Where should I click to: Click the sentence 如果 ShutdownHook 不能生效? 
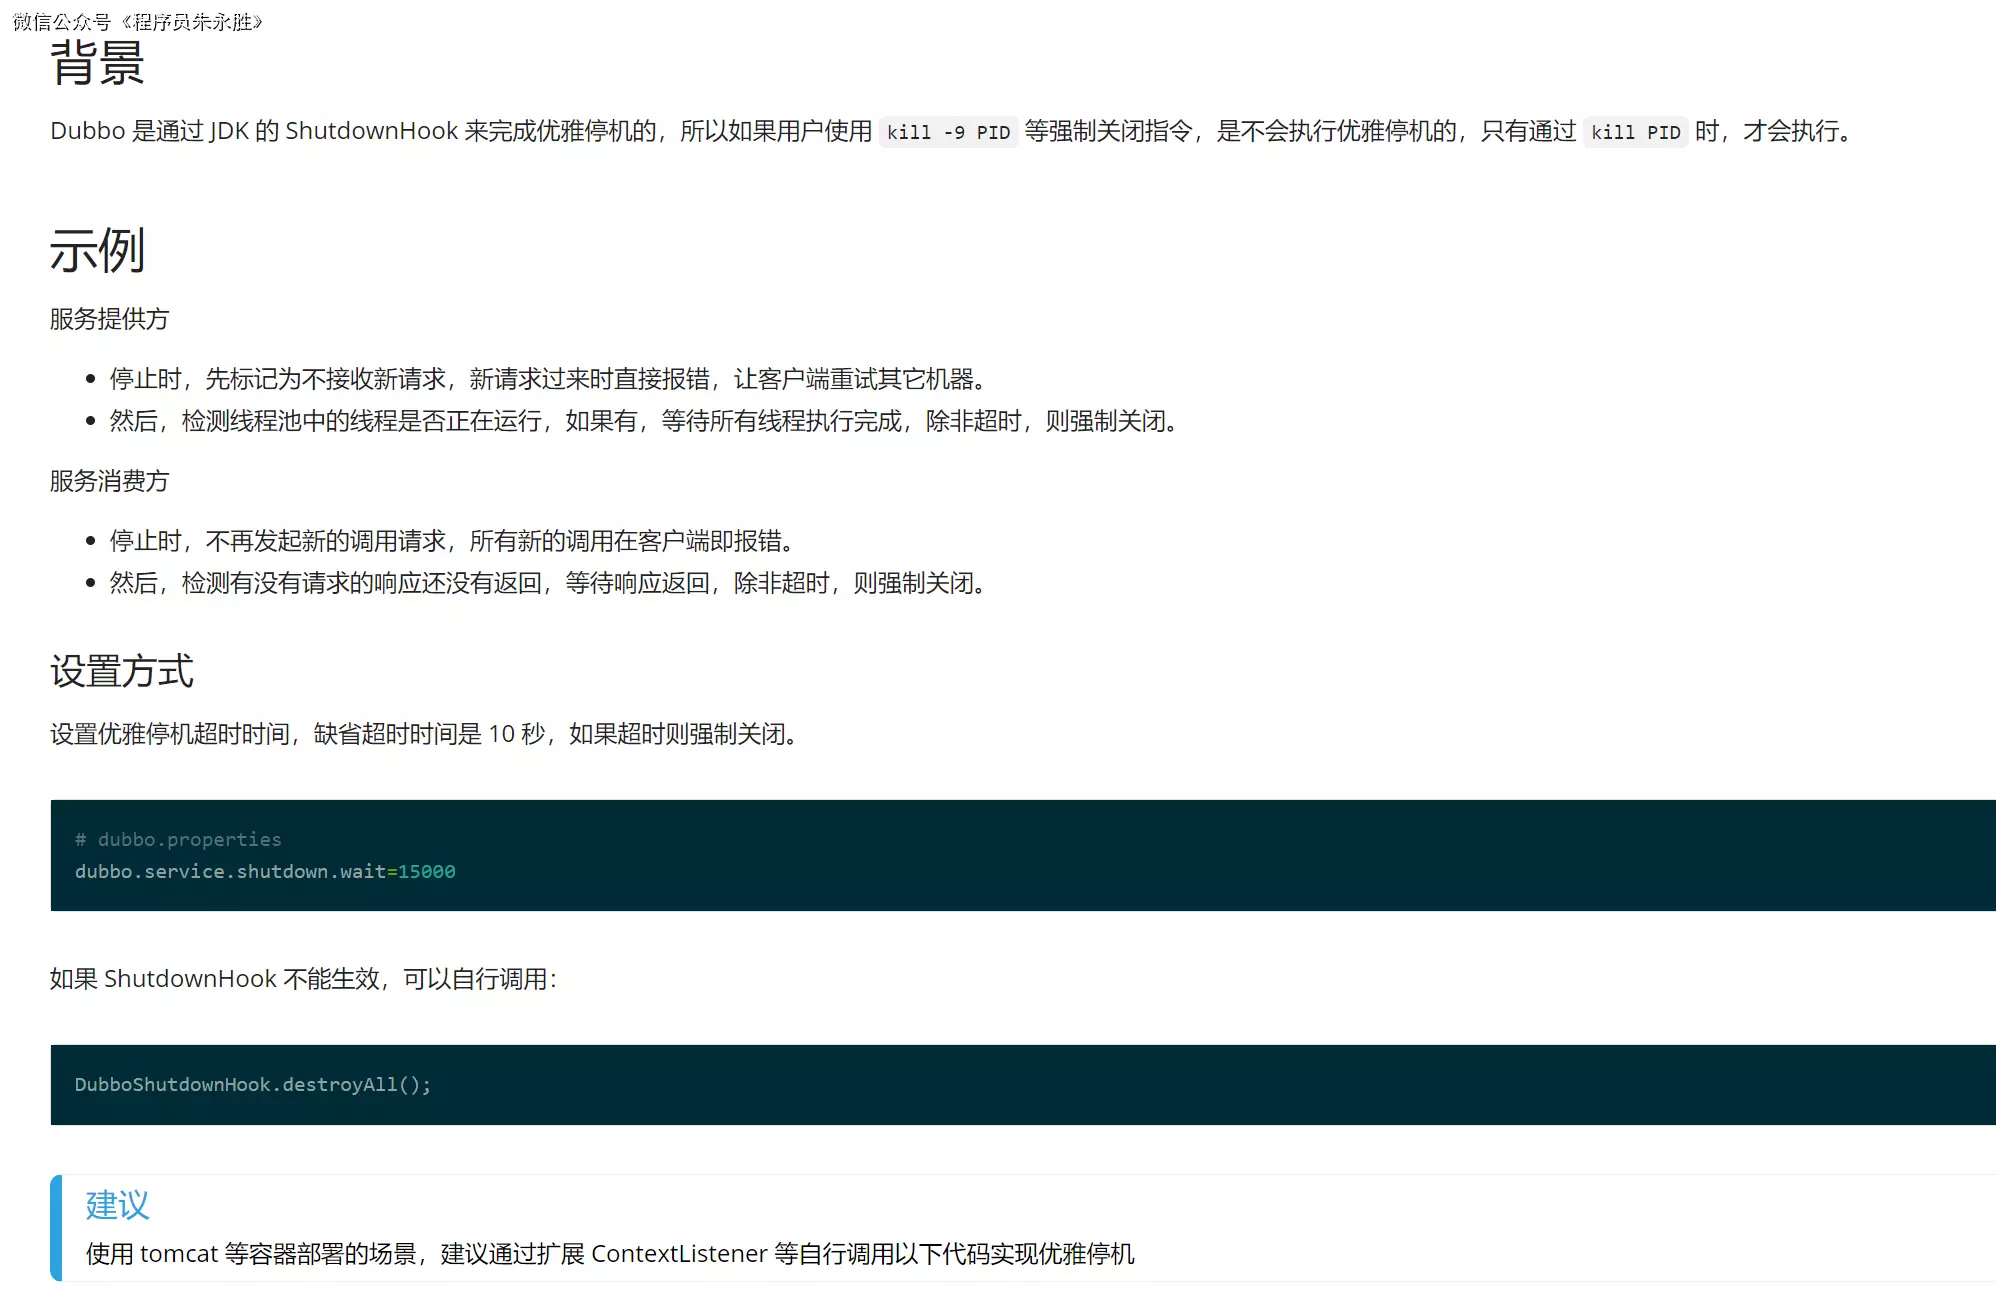(303, 978)
